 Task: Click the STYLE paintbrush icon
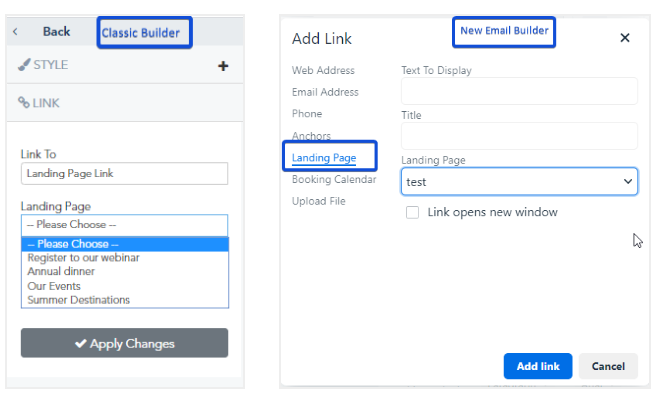coord(24,66)
